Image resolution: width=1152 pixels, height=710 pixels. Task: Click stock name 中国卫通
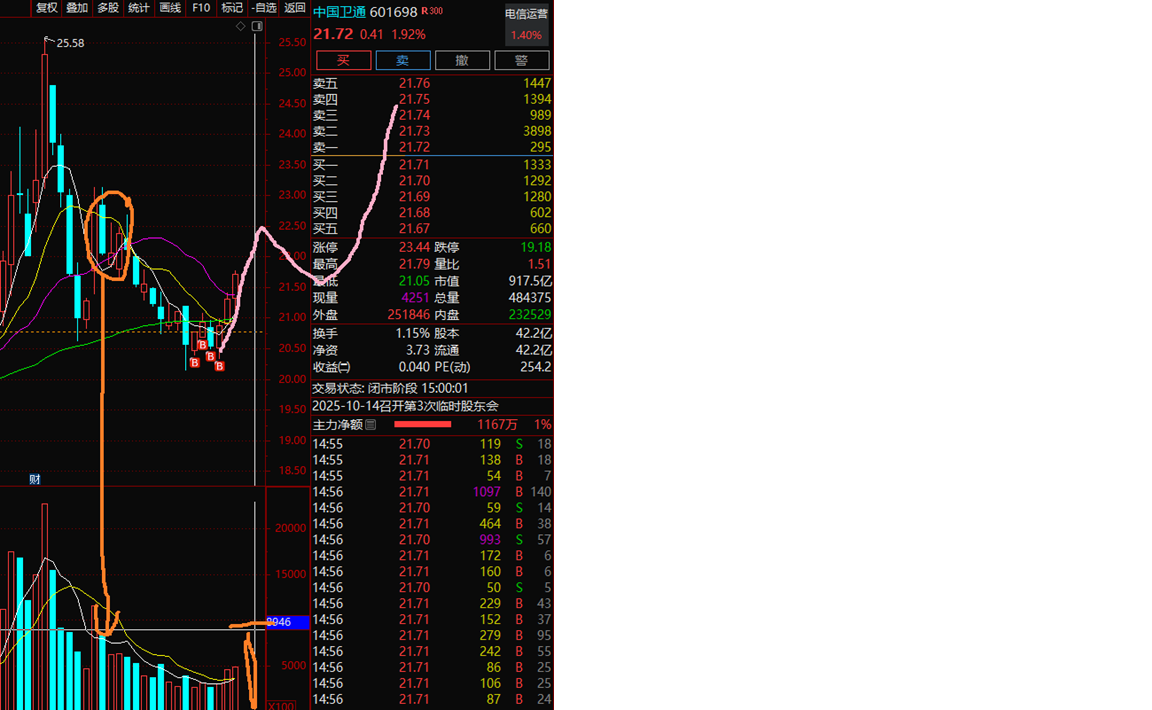339,12
